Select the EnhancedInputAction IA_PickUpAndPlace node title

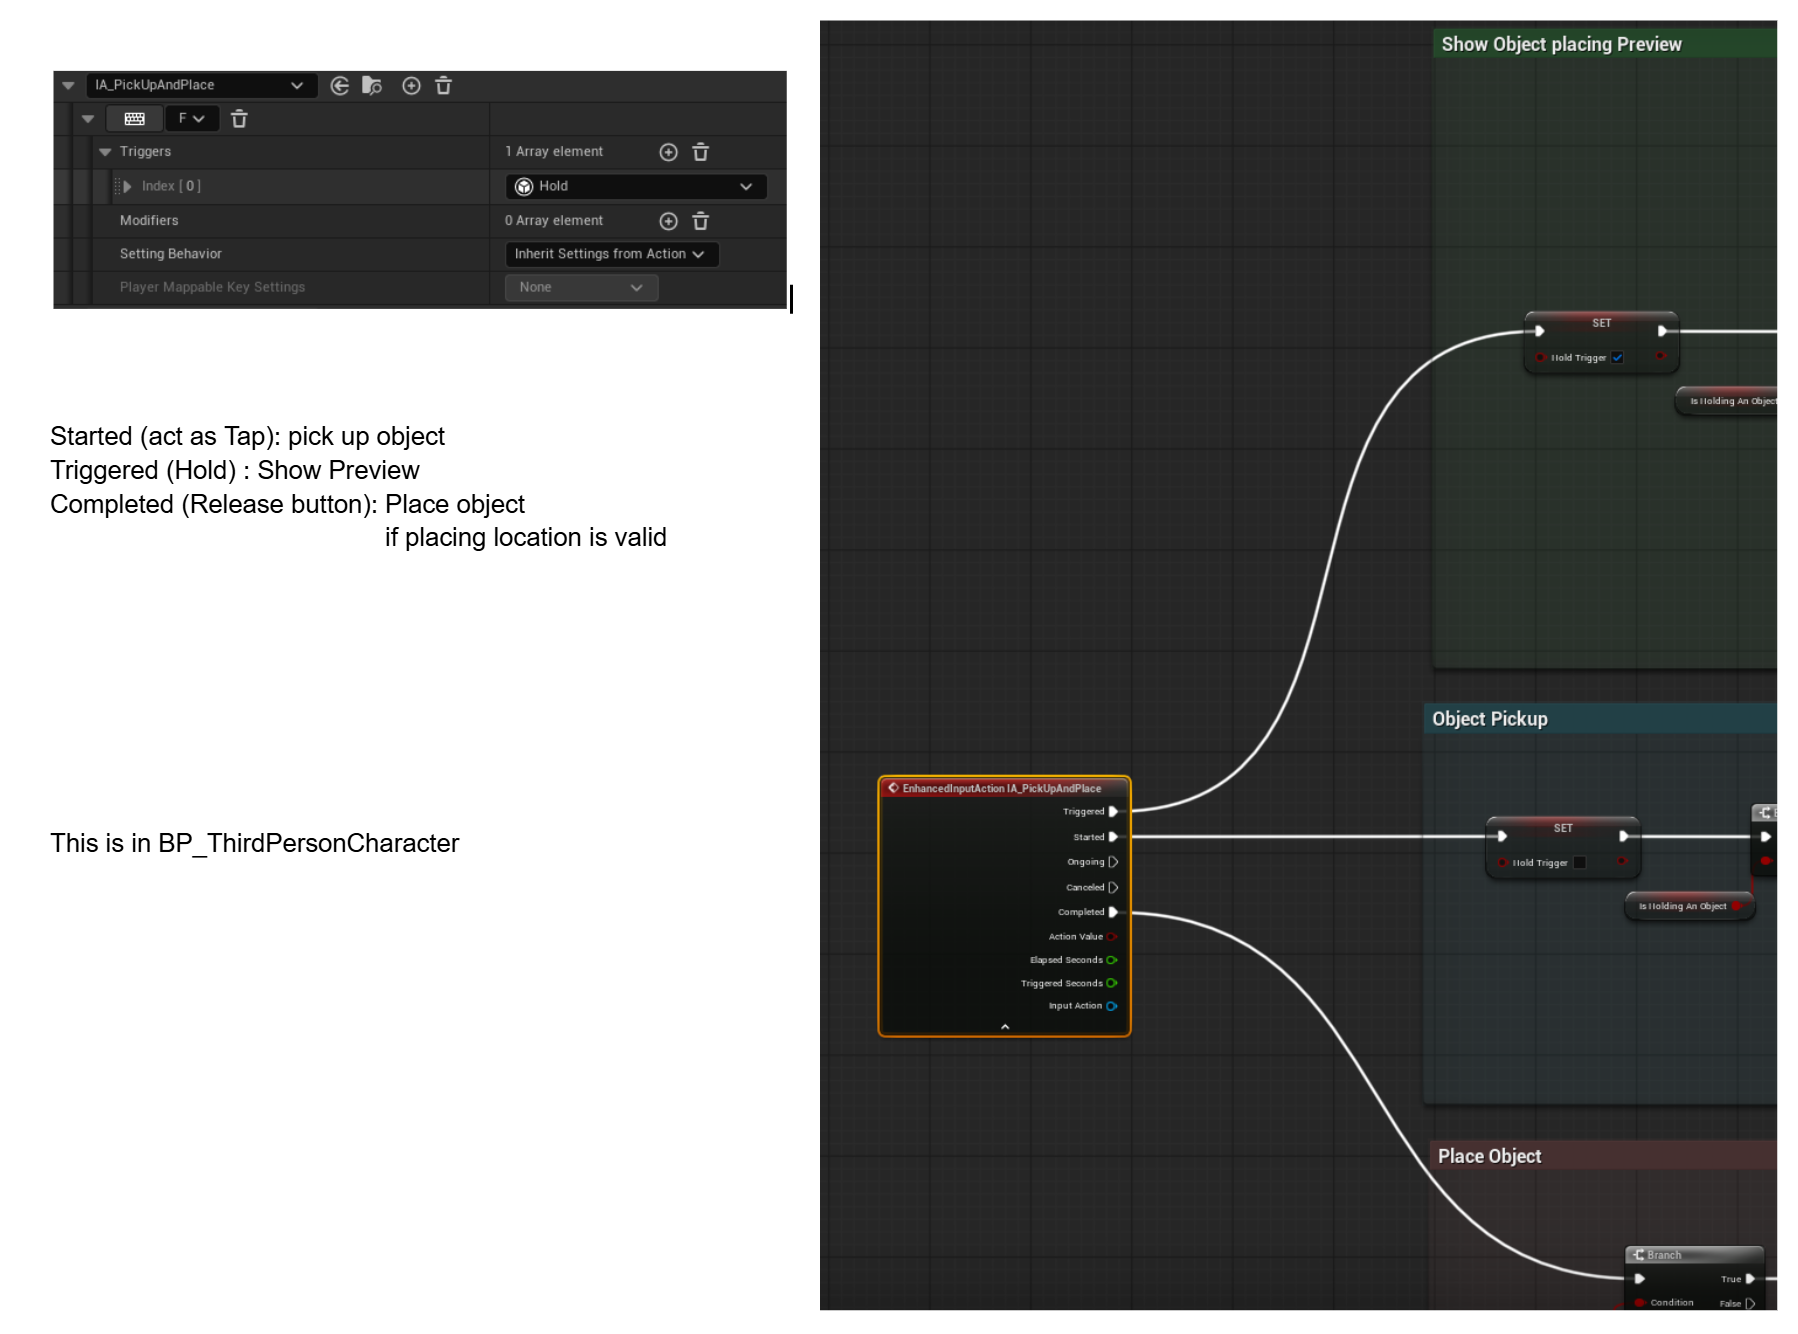click(x=1002, y=788)
